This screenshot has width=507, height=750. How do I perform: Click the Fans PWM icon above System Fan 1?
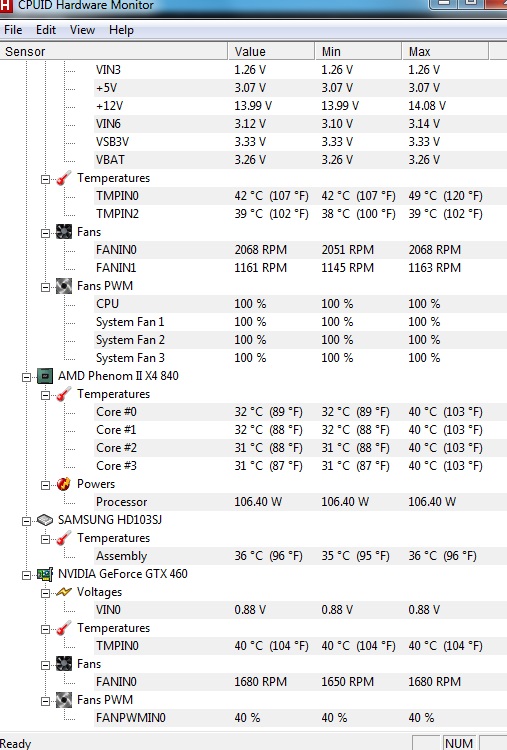coord(64,286)
